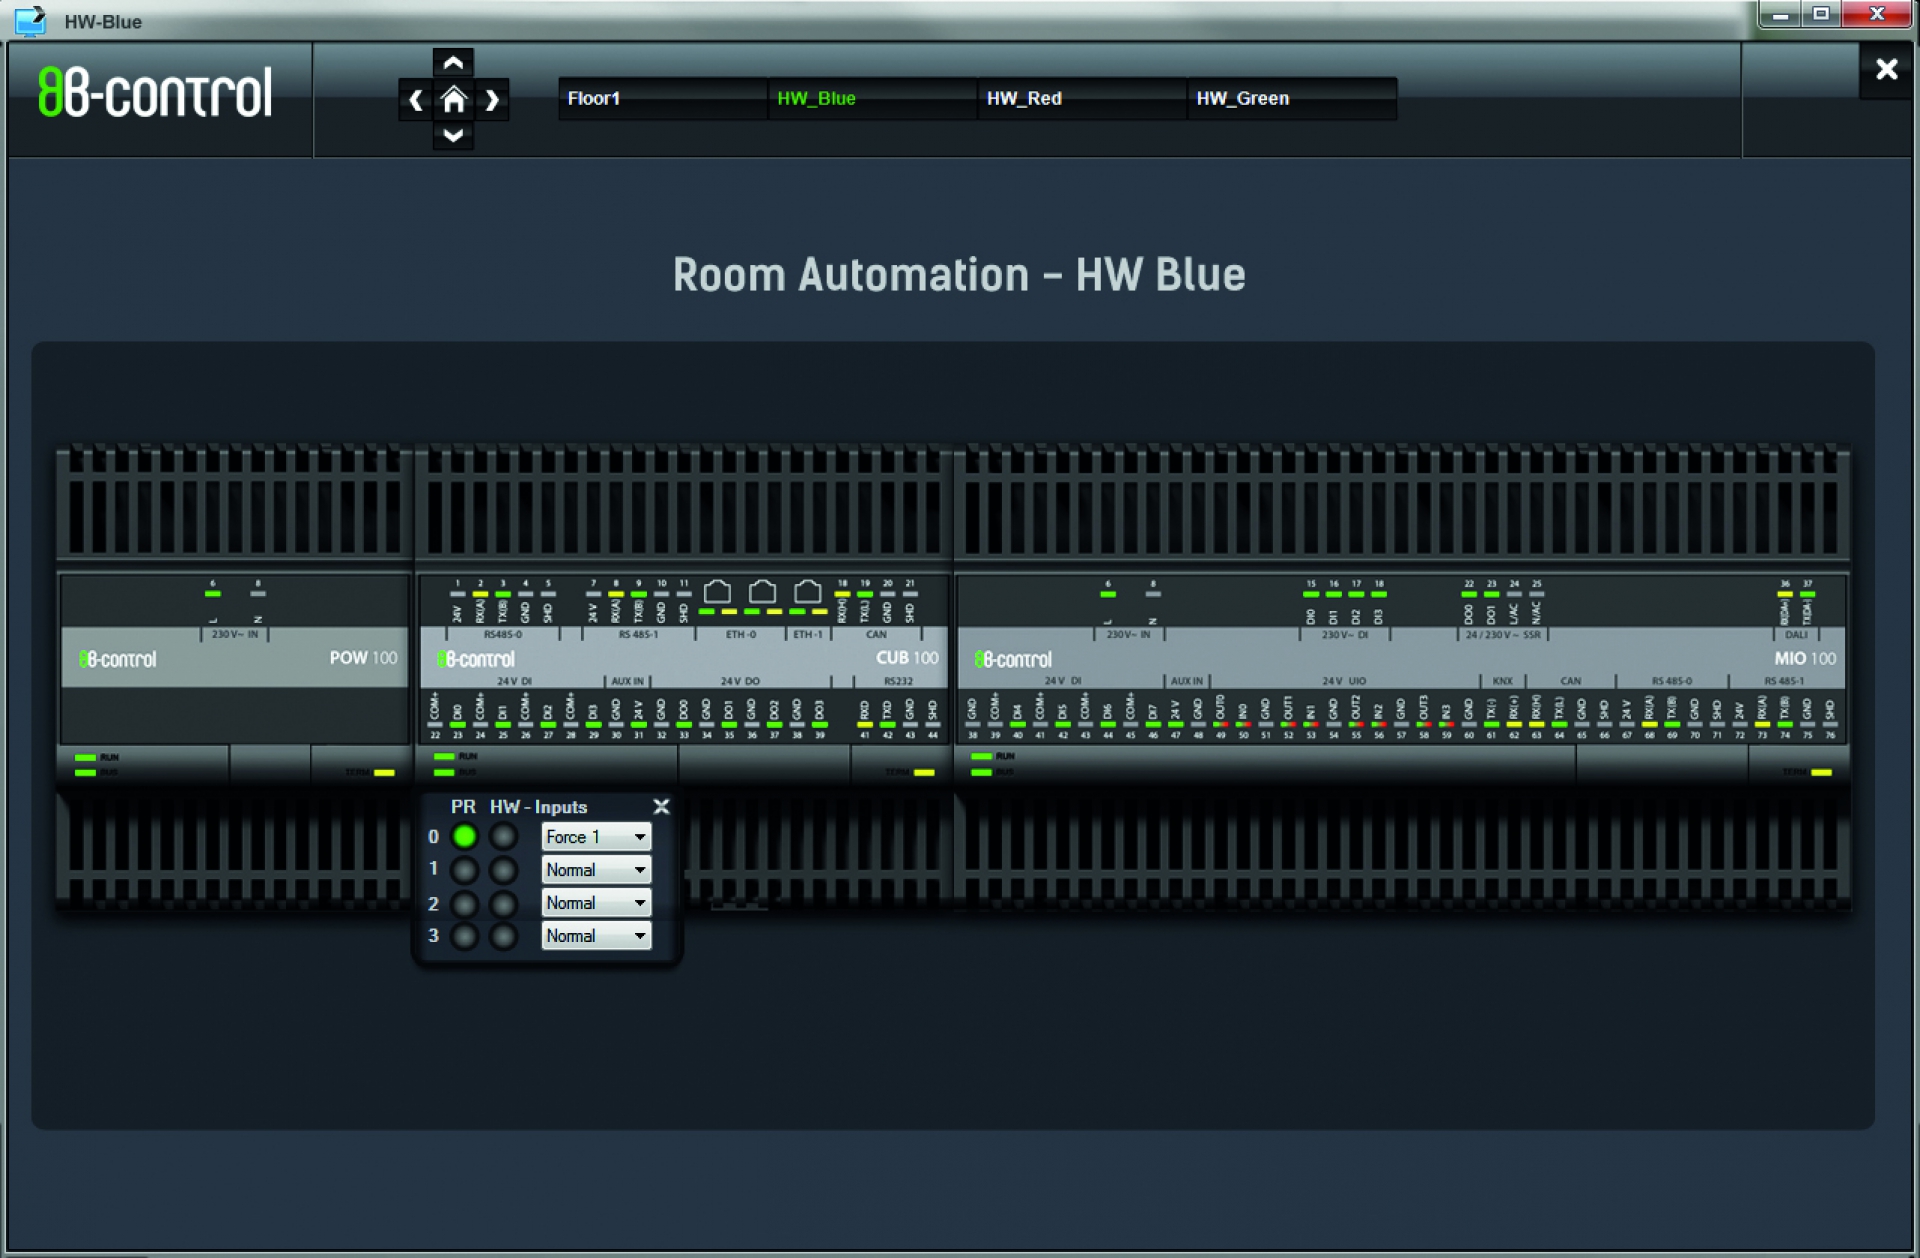Click the POW 100 module label
The height and width of the screenshot is (1258, 1920).
(363, 658)
